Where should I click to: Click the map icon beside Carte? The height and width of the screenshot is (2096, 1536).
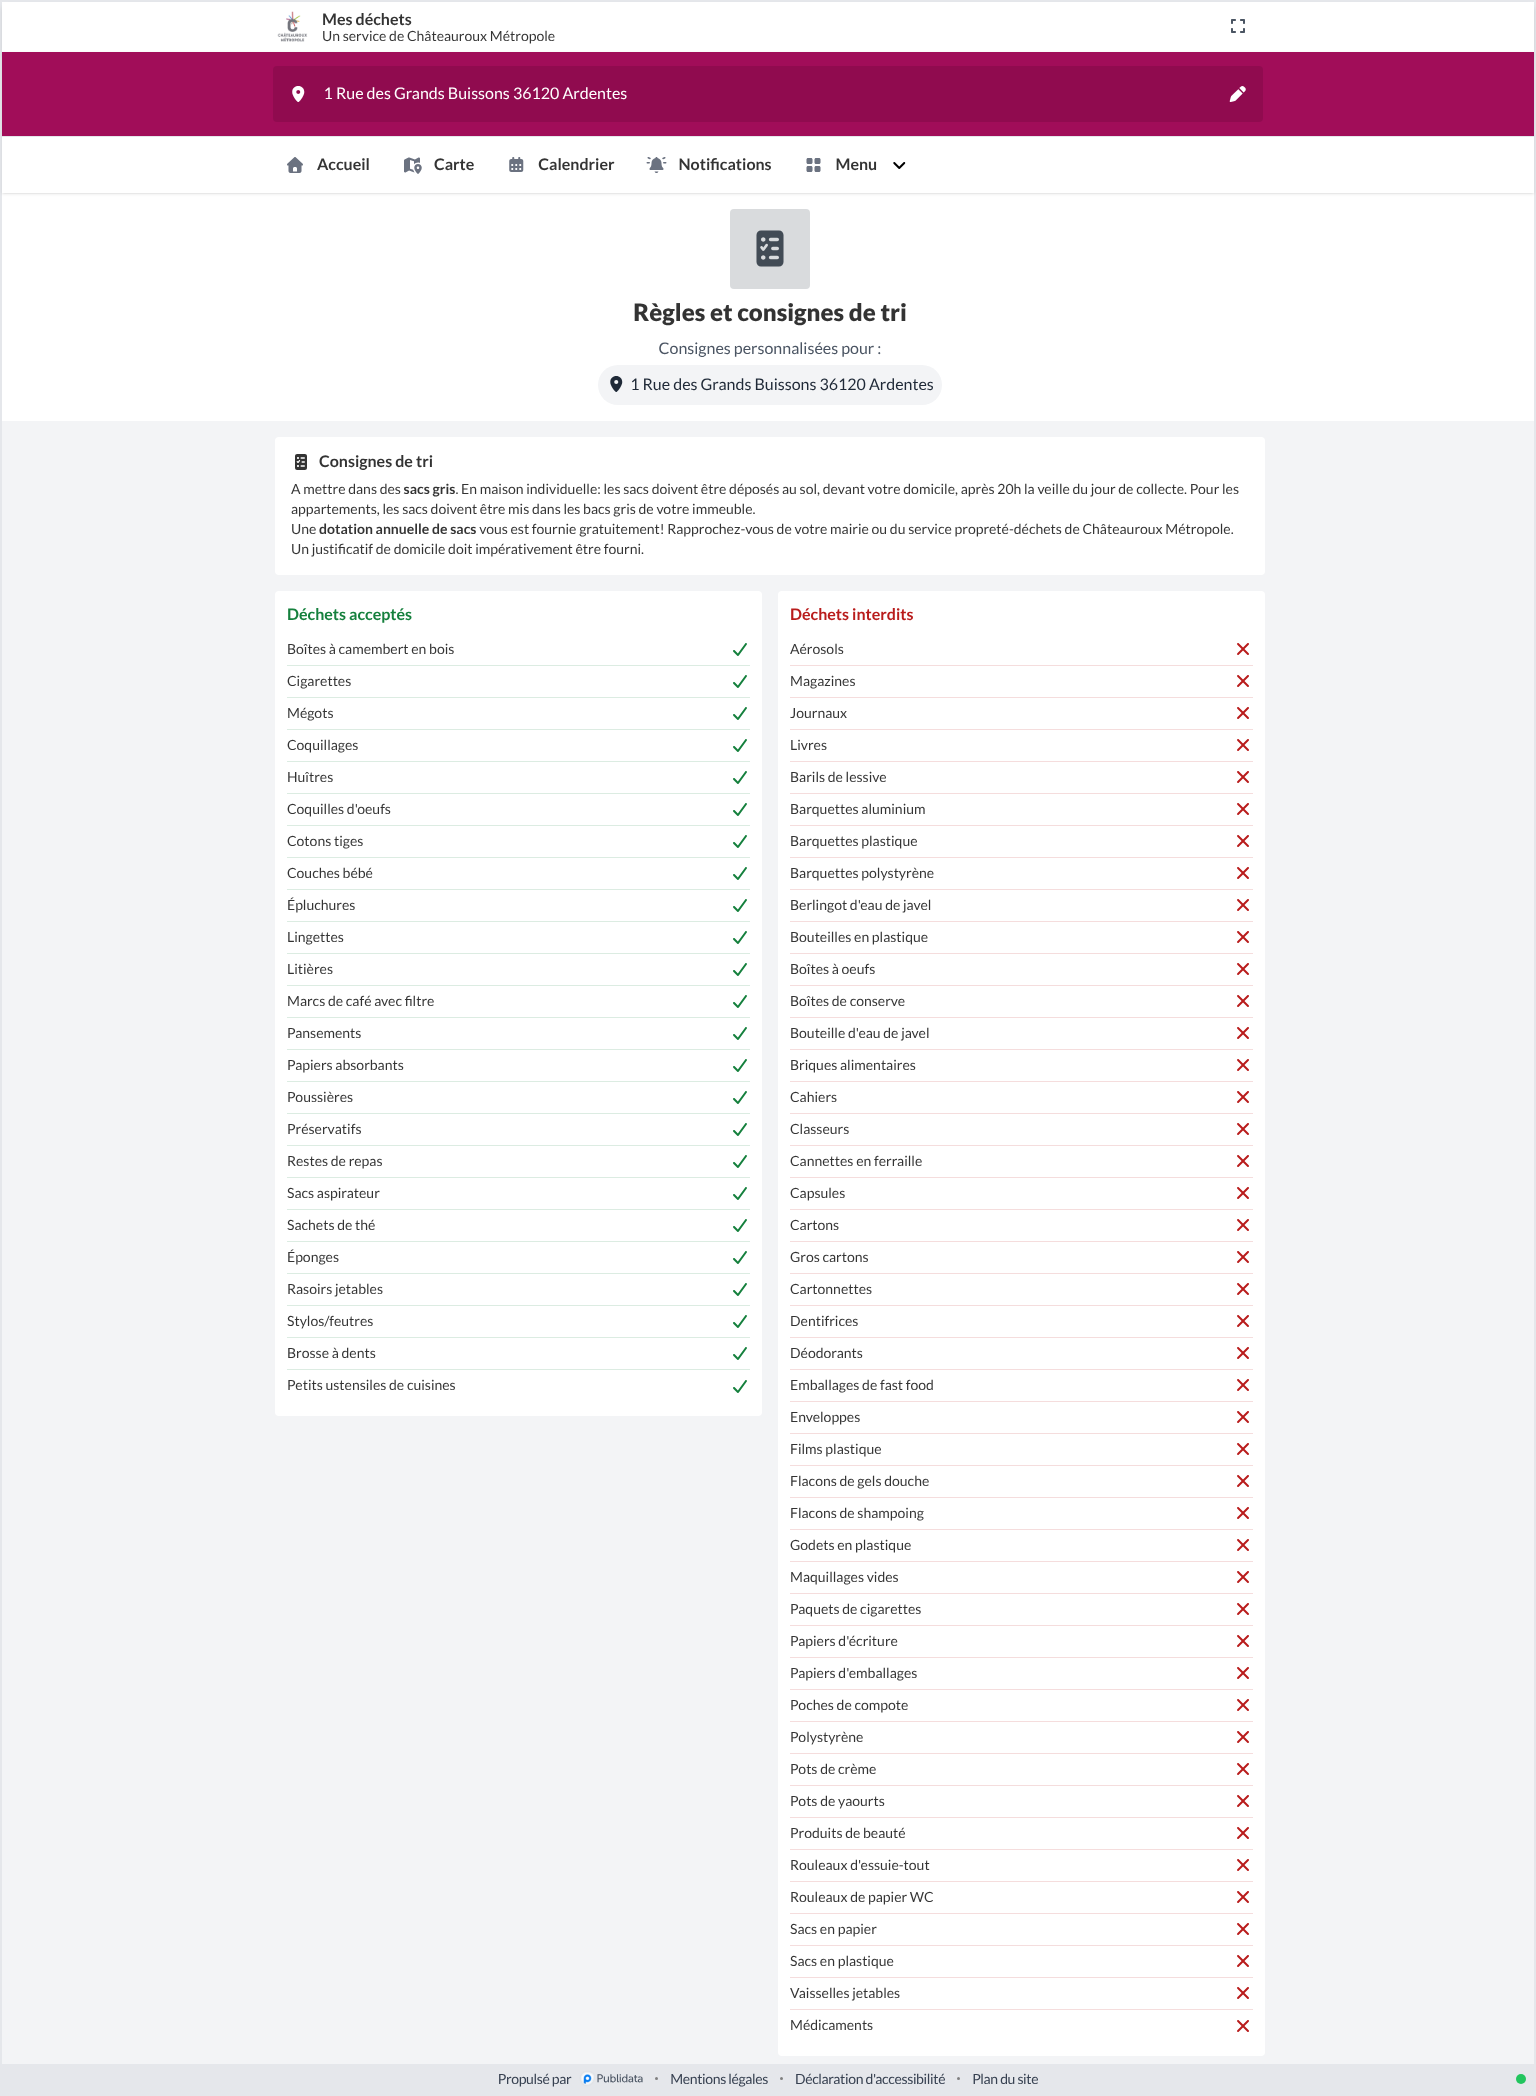(x=412, y=165)
